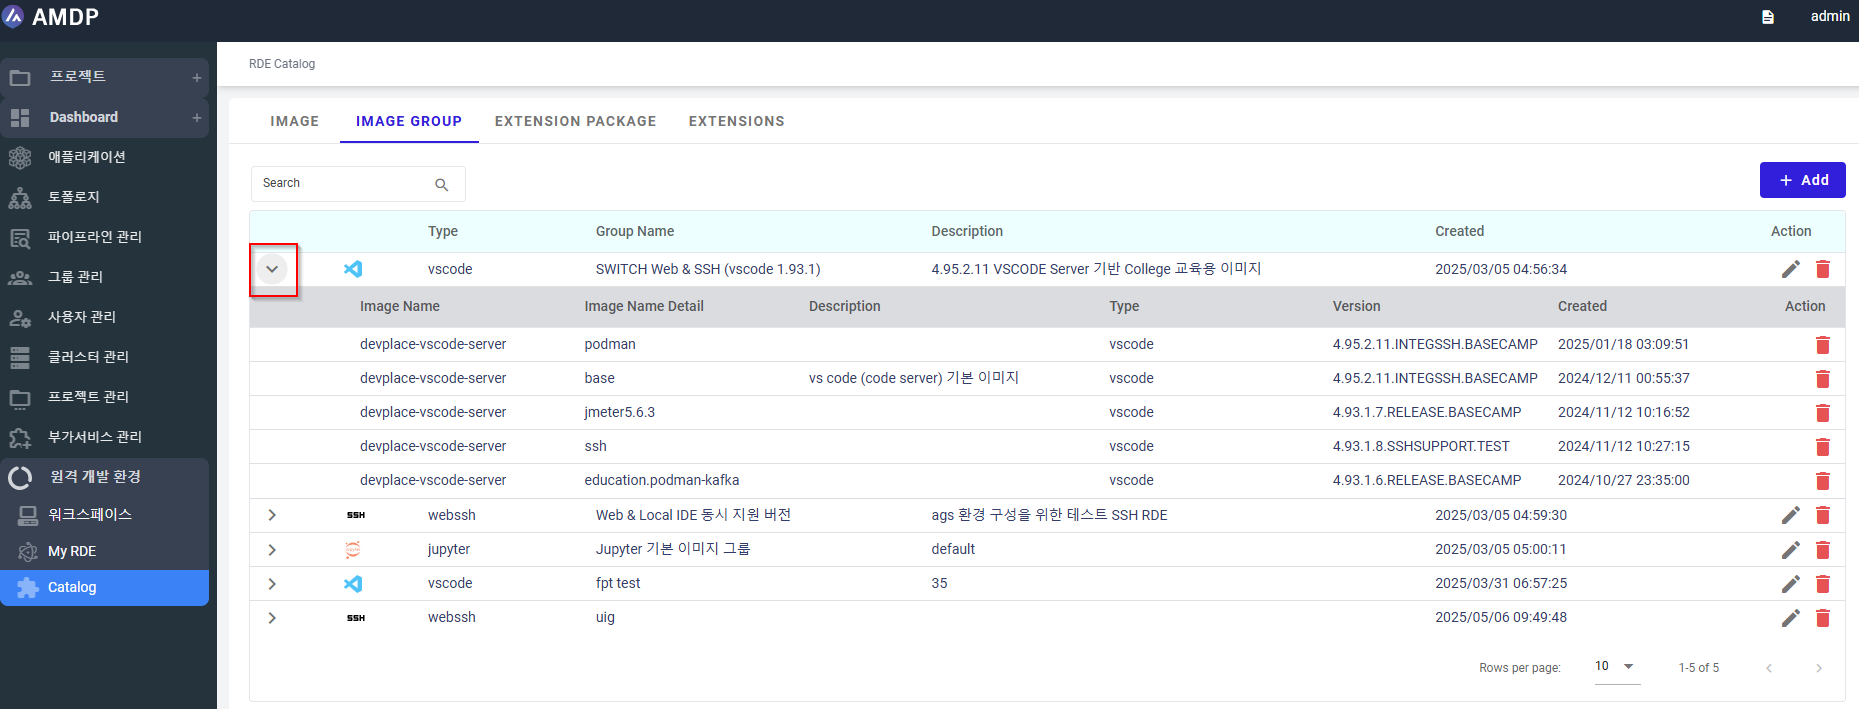The height and width of the screenshot is (709, 1859).
Task: Delete the uig group
Action: point(1823,618)
